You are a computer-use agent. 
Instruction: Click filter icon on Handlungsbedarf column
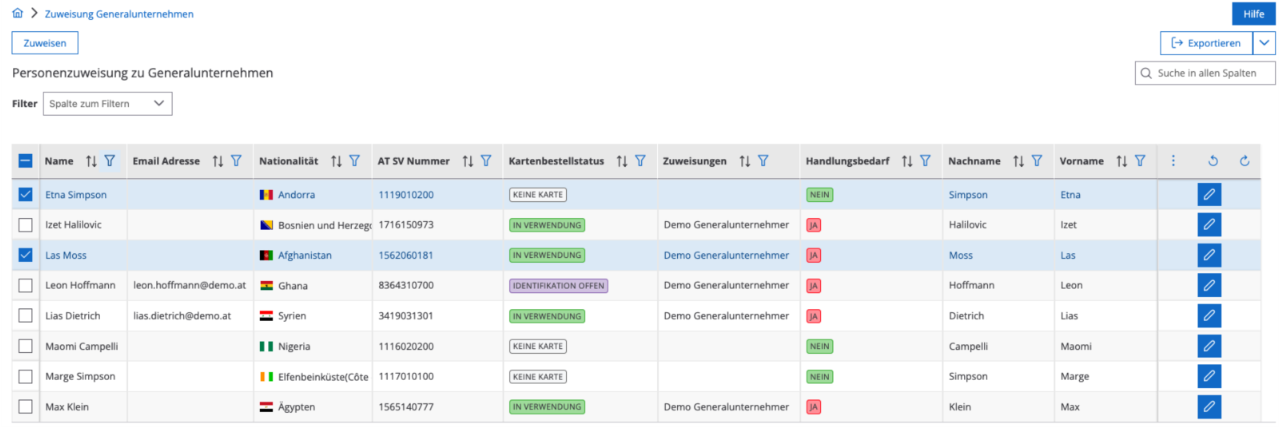click(925, 161)
